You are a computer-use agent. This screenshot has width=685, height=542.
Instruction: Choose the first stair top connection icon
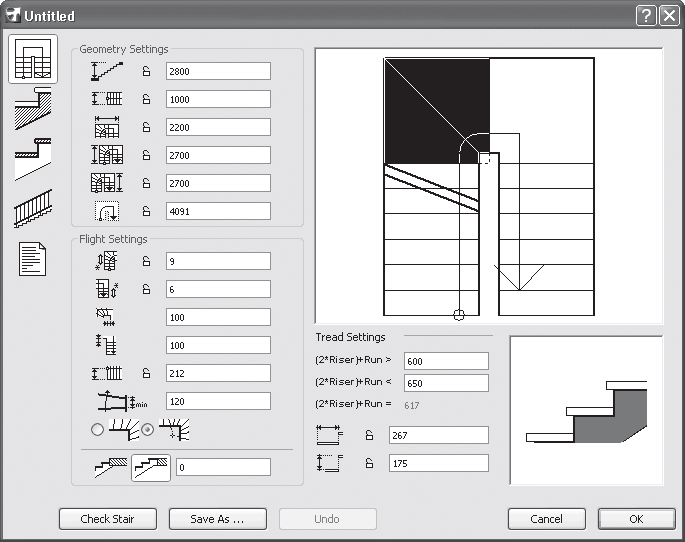click(x=109, y=467)
